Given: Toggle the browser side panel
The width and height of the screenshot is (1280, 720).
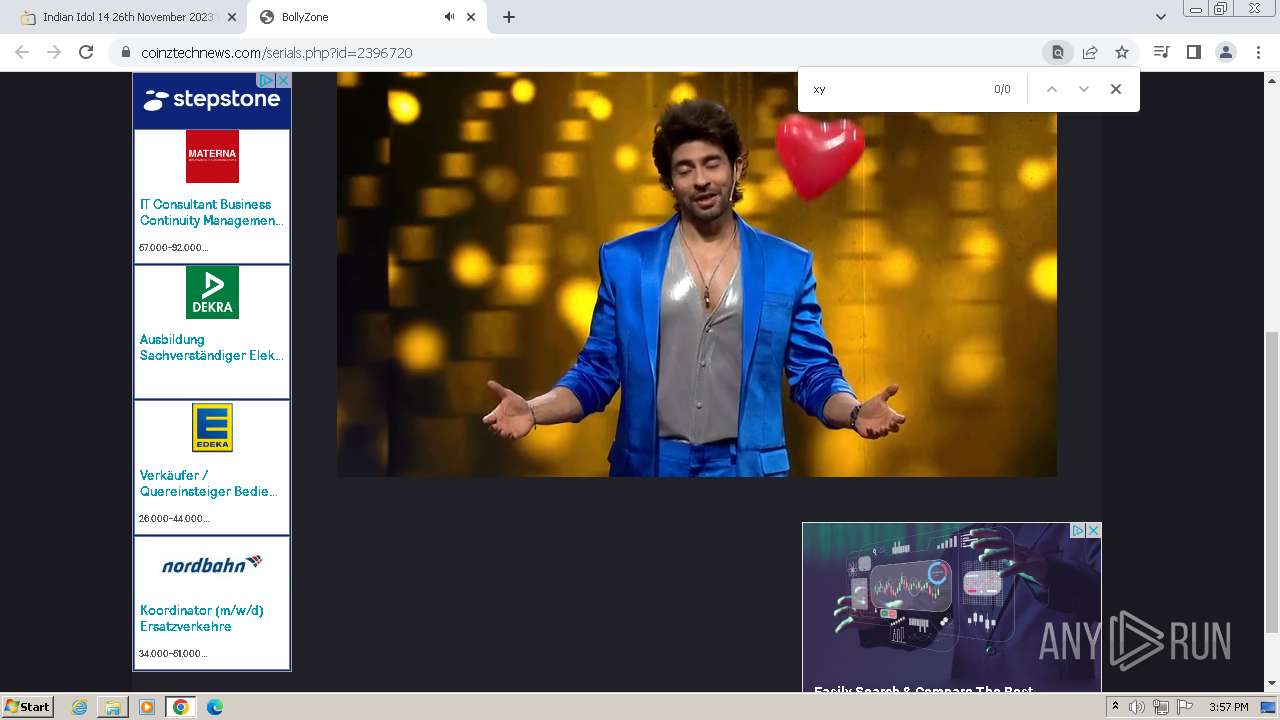Looking at the screenshot, I should pyautogui.click(x=1193, y=52).
